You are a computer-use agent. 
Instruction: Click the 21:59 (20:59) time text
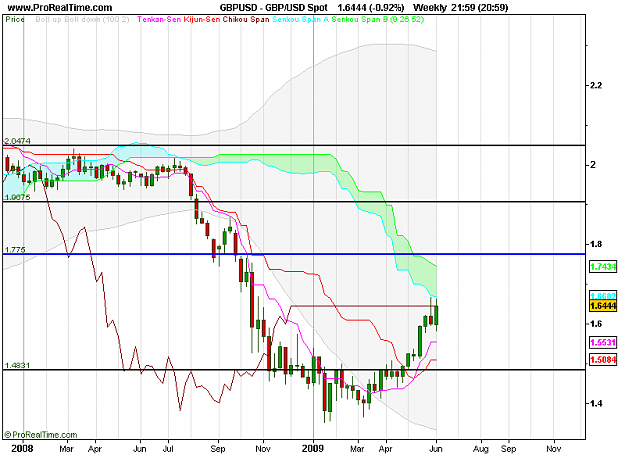[480, 8]
